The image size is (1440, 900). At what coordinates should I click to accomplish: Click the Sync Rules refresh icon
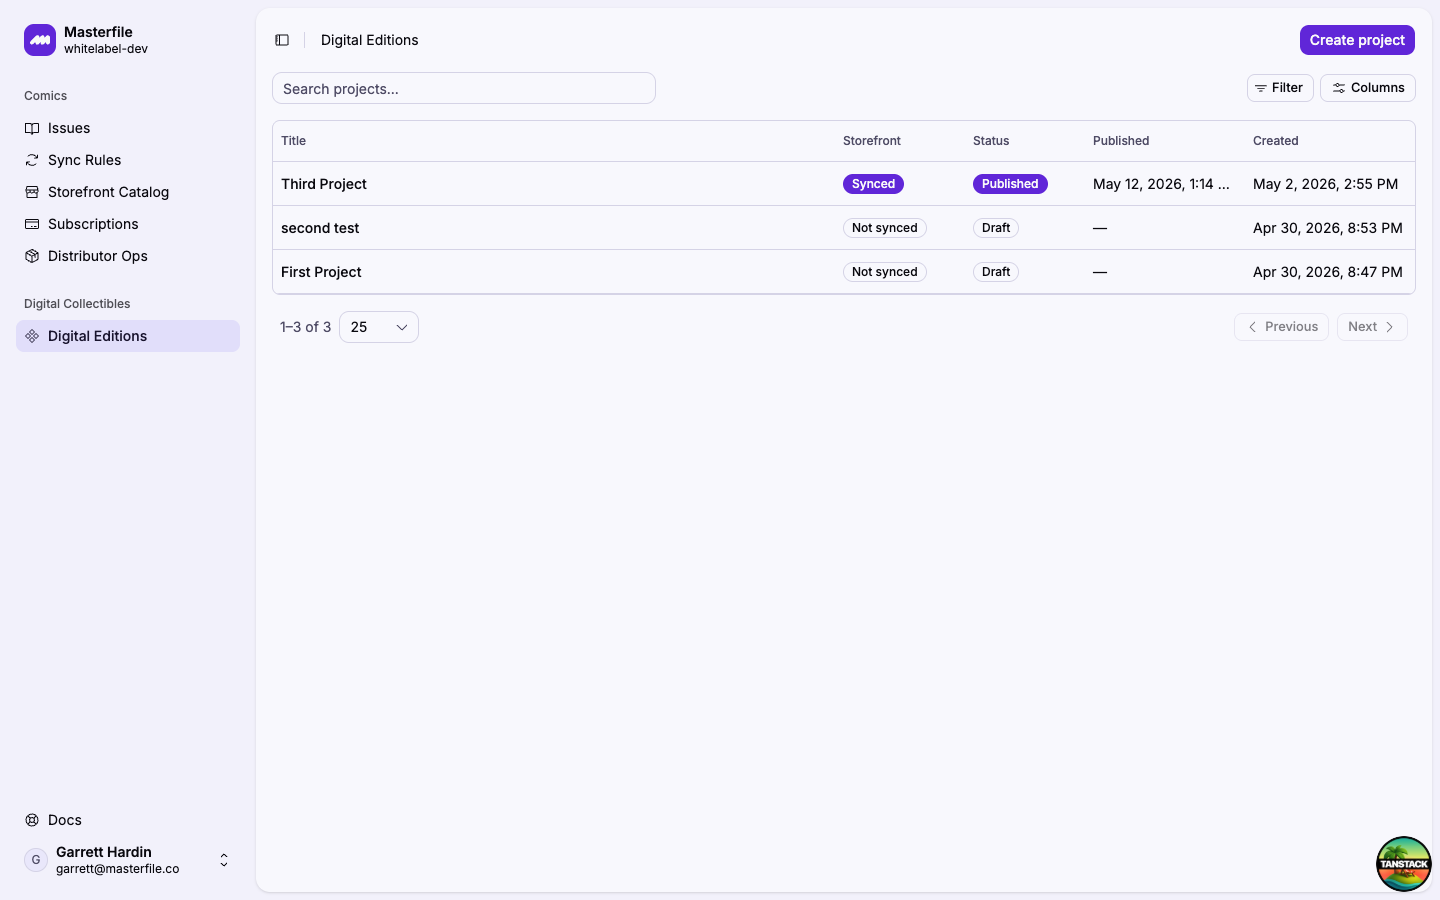point(32,160)
